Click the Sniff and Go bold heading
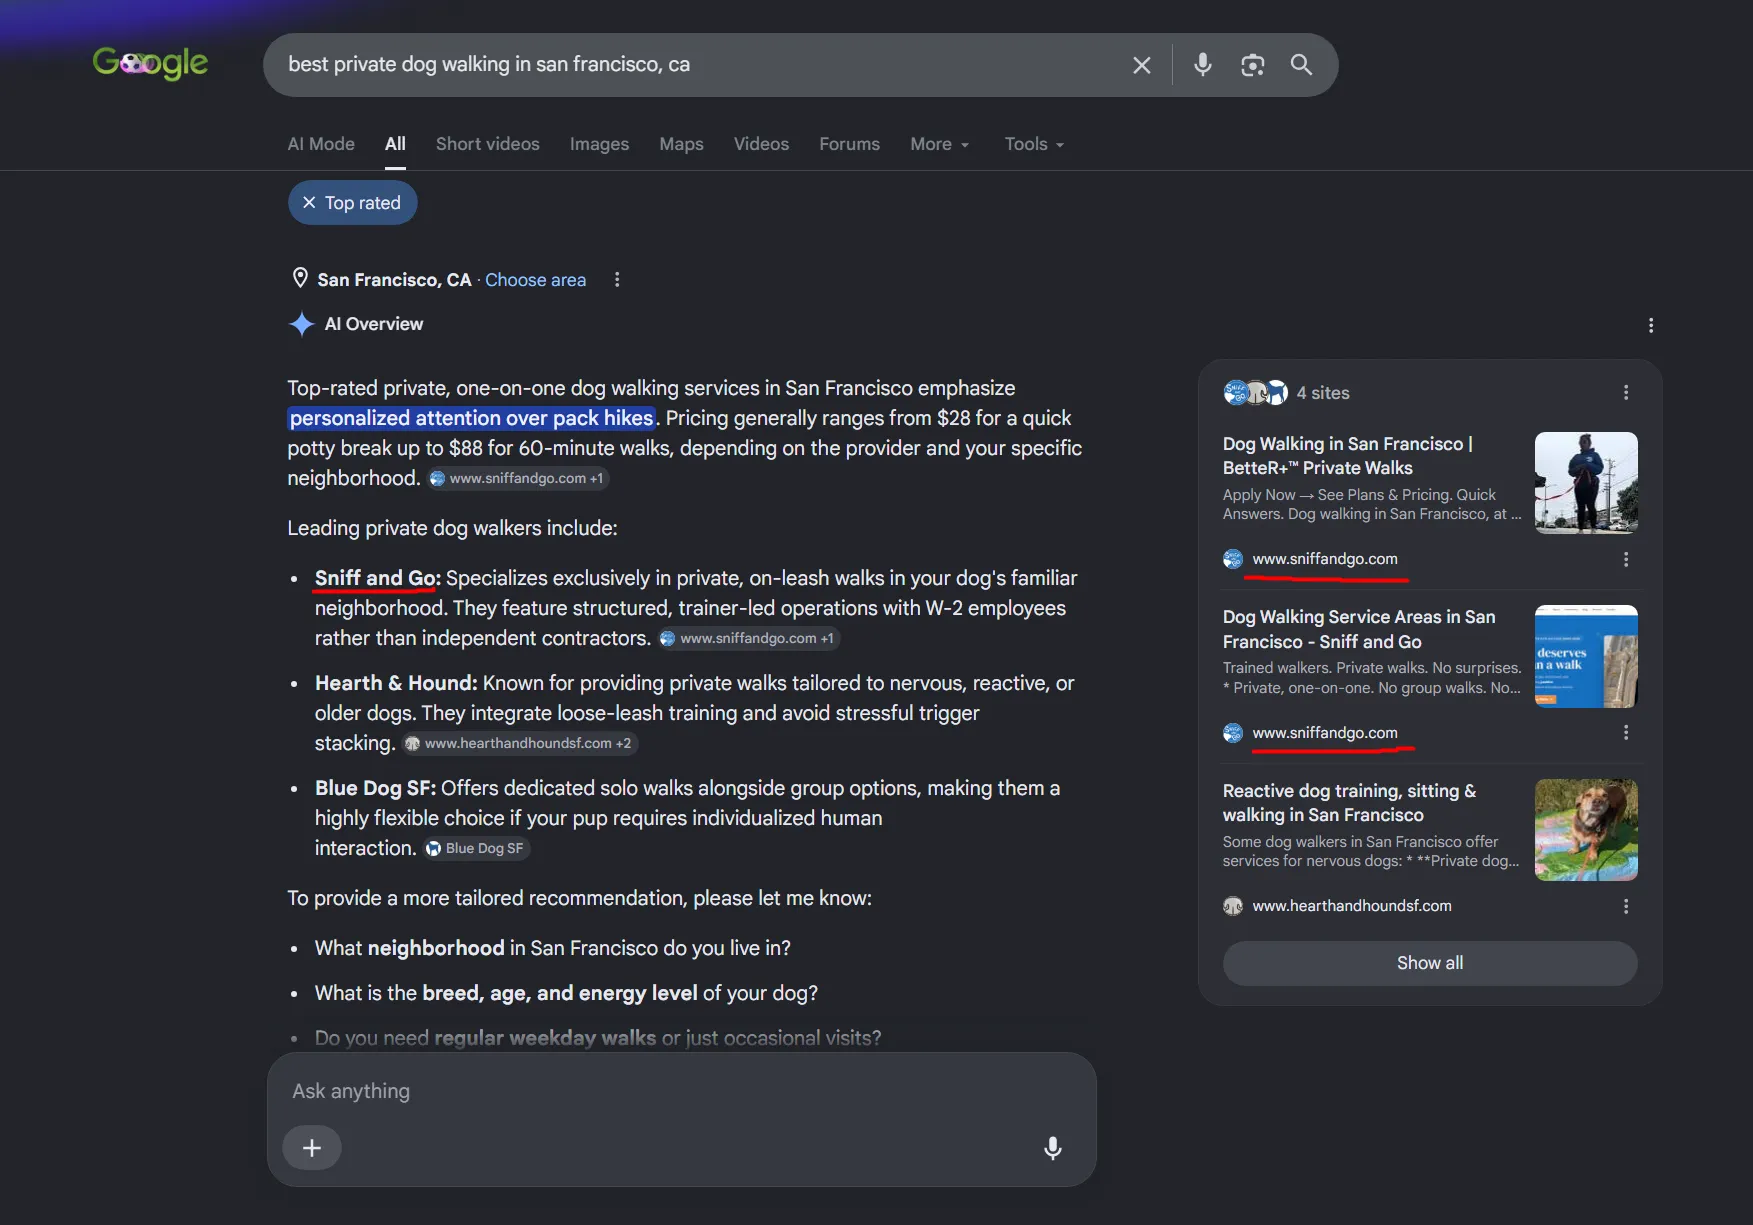1753x1225 pixels. click(x=378, y=578)
